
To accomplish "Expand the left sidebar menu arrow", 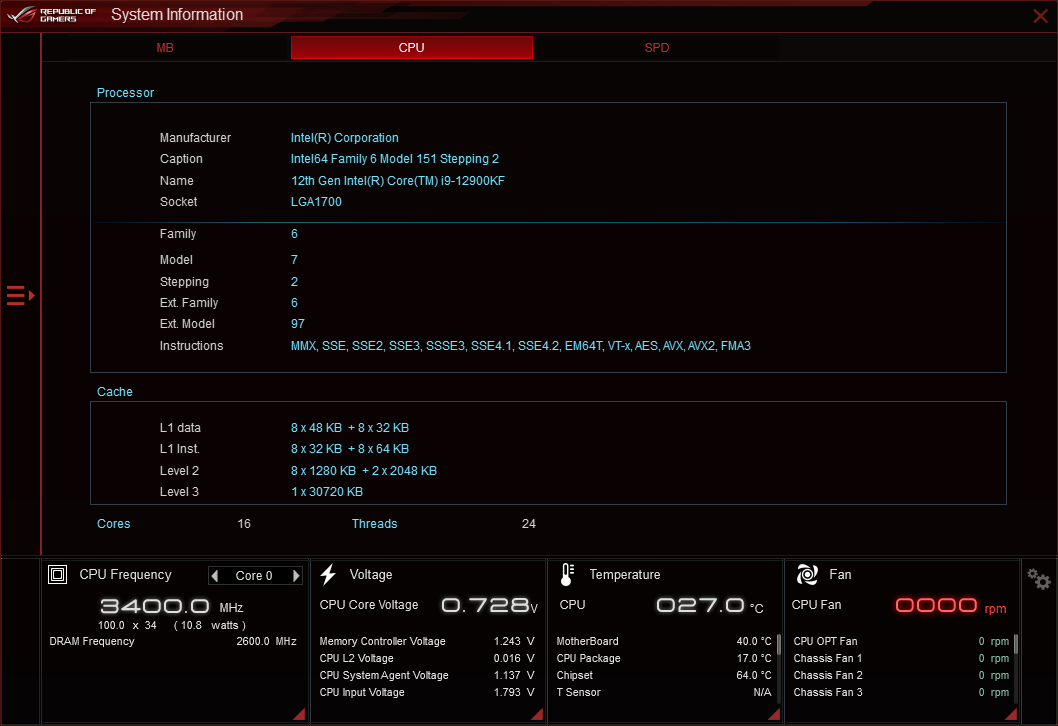I will tap(21, 296).
